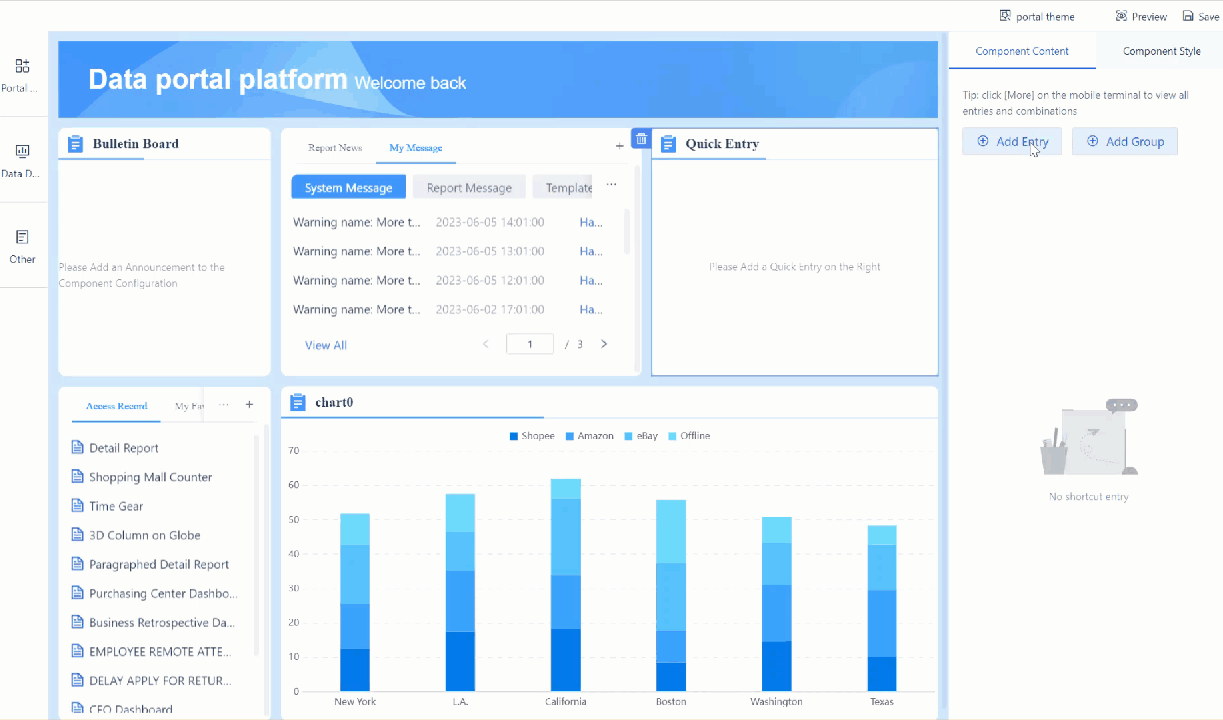The height and width of the screenshot is (720, 1223).
Task: Open the Paragraphed Detail Report entry
Action: (x=157, y=564)
